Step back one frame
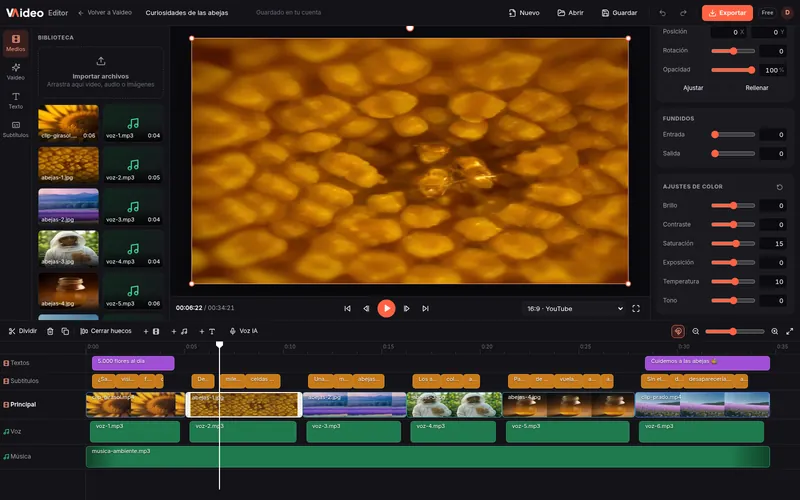800x500 pixels. 366,309
